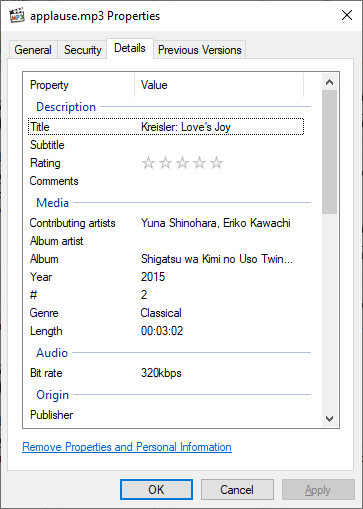
Task: Click the scroll up arrow
Action: tap(330, 82)
